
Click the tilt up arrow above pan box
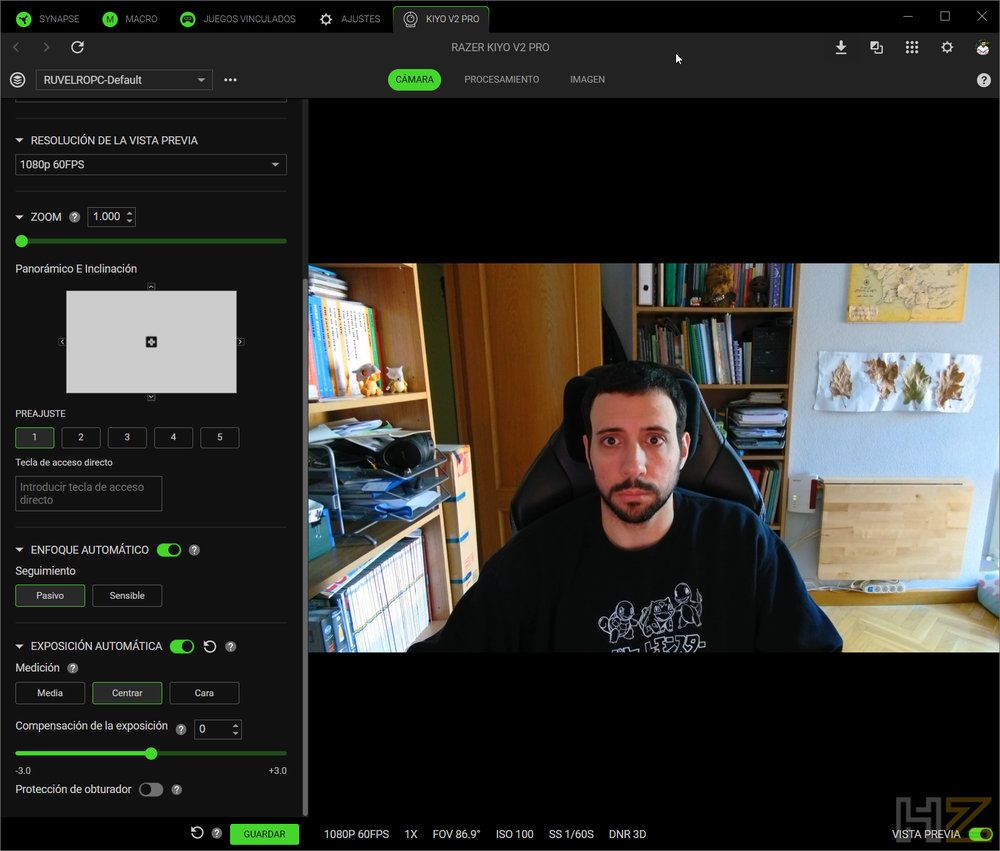point(151,286)
